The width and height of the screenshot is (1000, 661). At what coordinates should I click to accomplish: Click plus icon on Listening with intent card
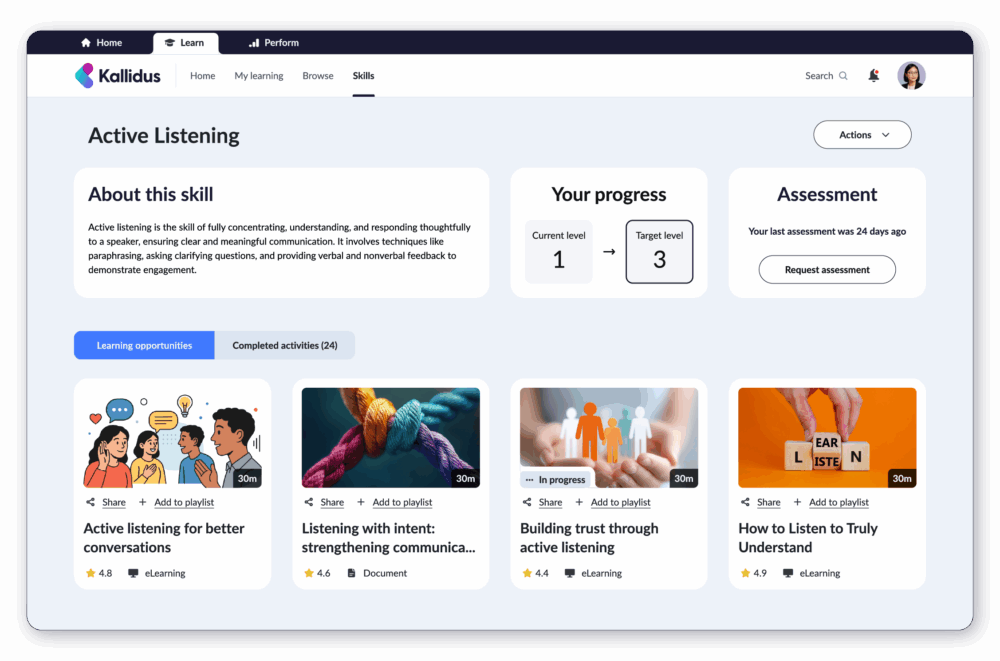coord(361,502)
